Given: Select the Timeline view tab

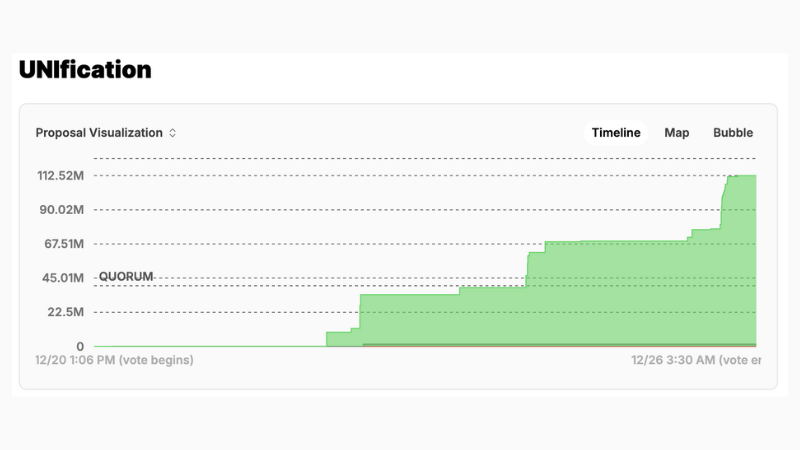Looking at the screenshot, I should coord(615,132).
